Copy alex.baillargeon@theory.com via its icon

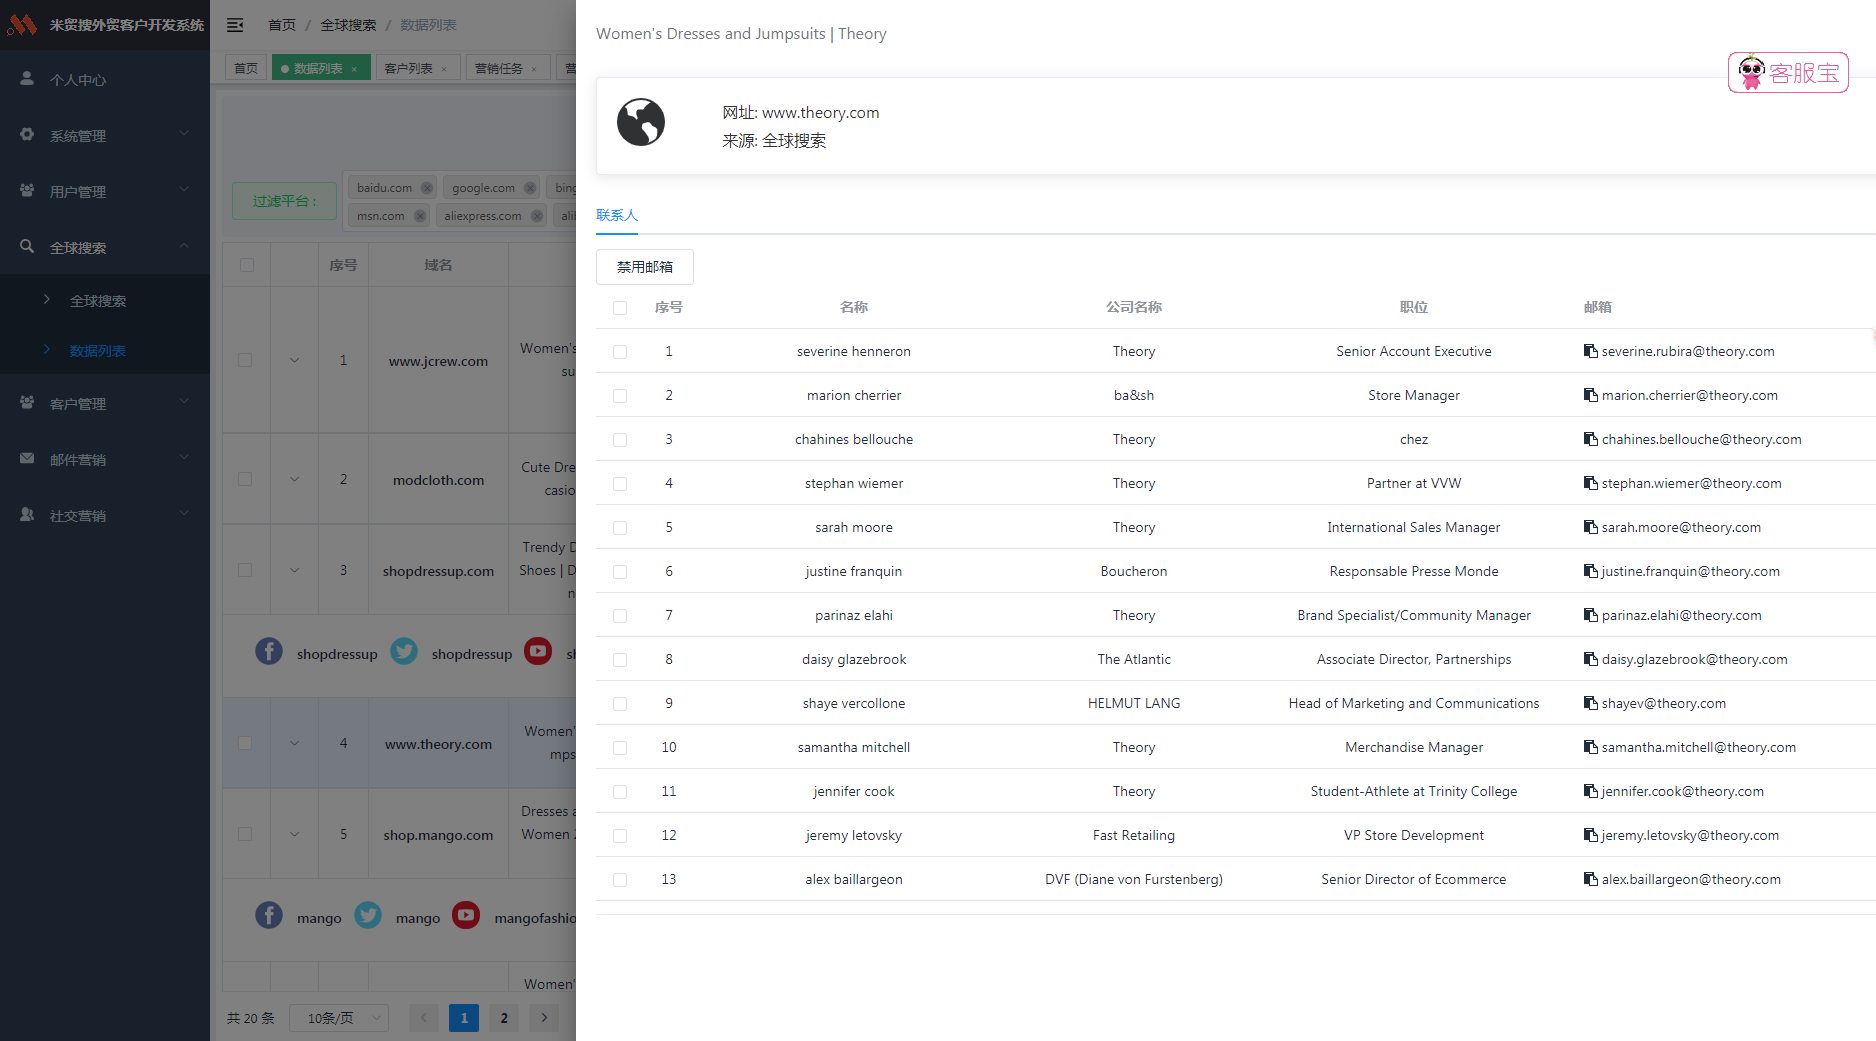coord(1590,879)
